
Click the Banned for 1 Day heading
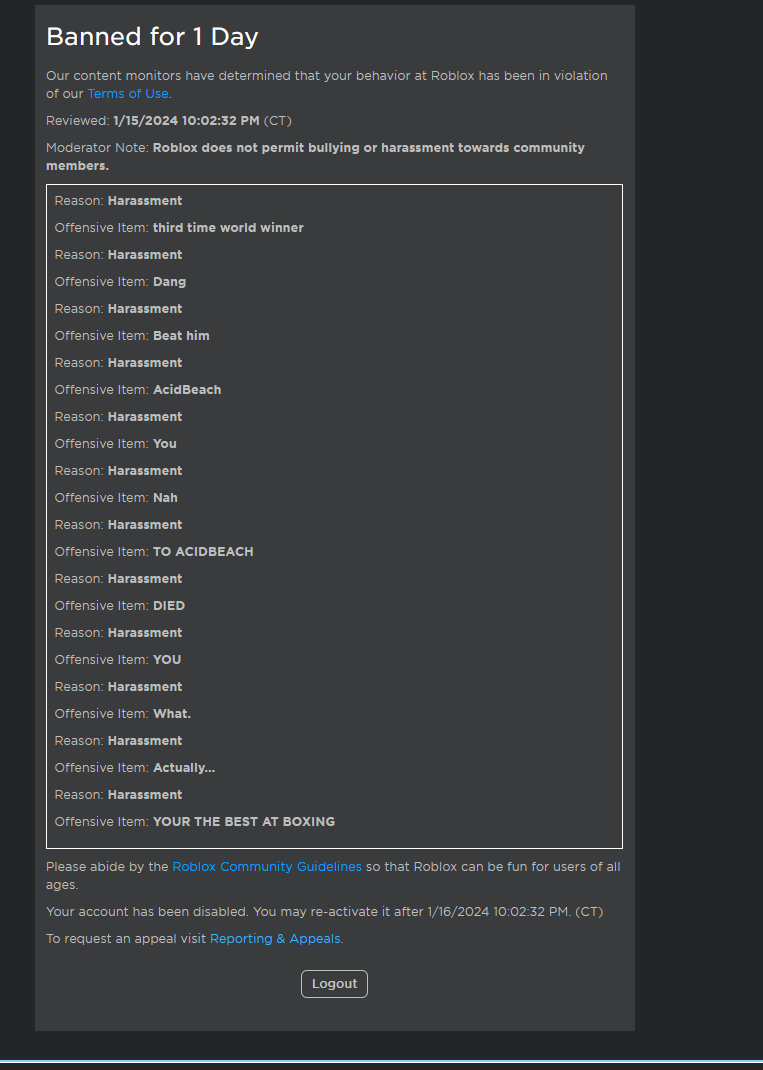(x=152, y=37)
